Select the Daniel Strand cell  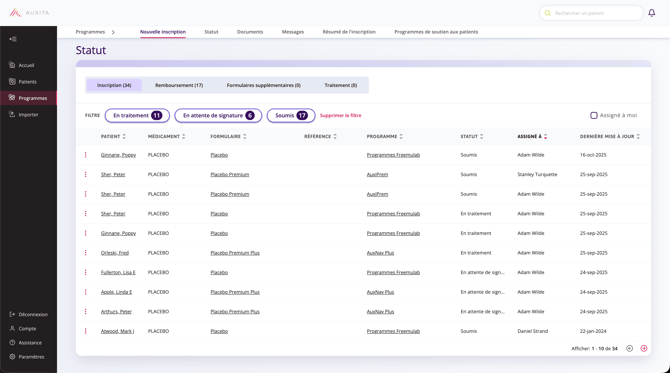pyautogui.click(x=532, y=331)
